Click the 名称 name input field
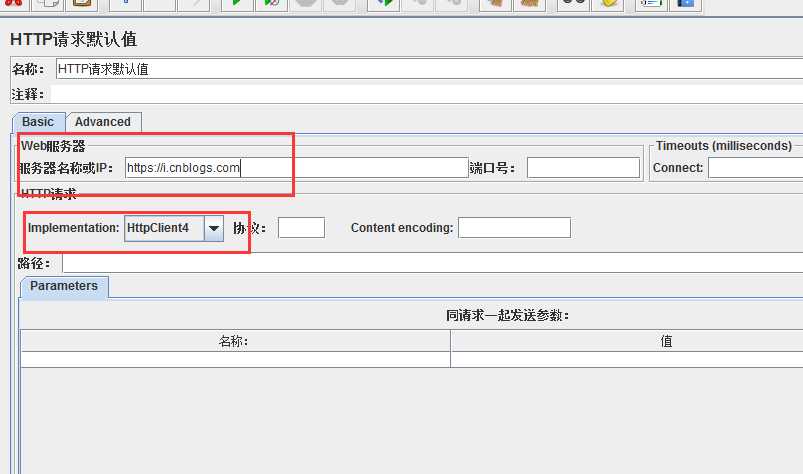This screenshot has width=803, height=474. (429, 69)
